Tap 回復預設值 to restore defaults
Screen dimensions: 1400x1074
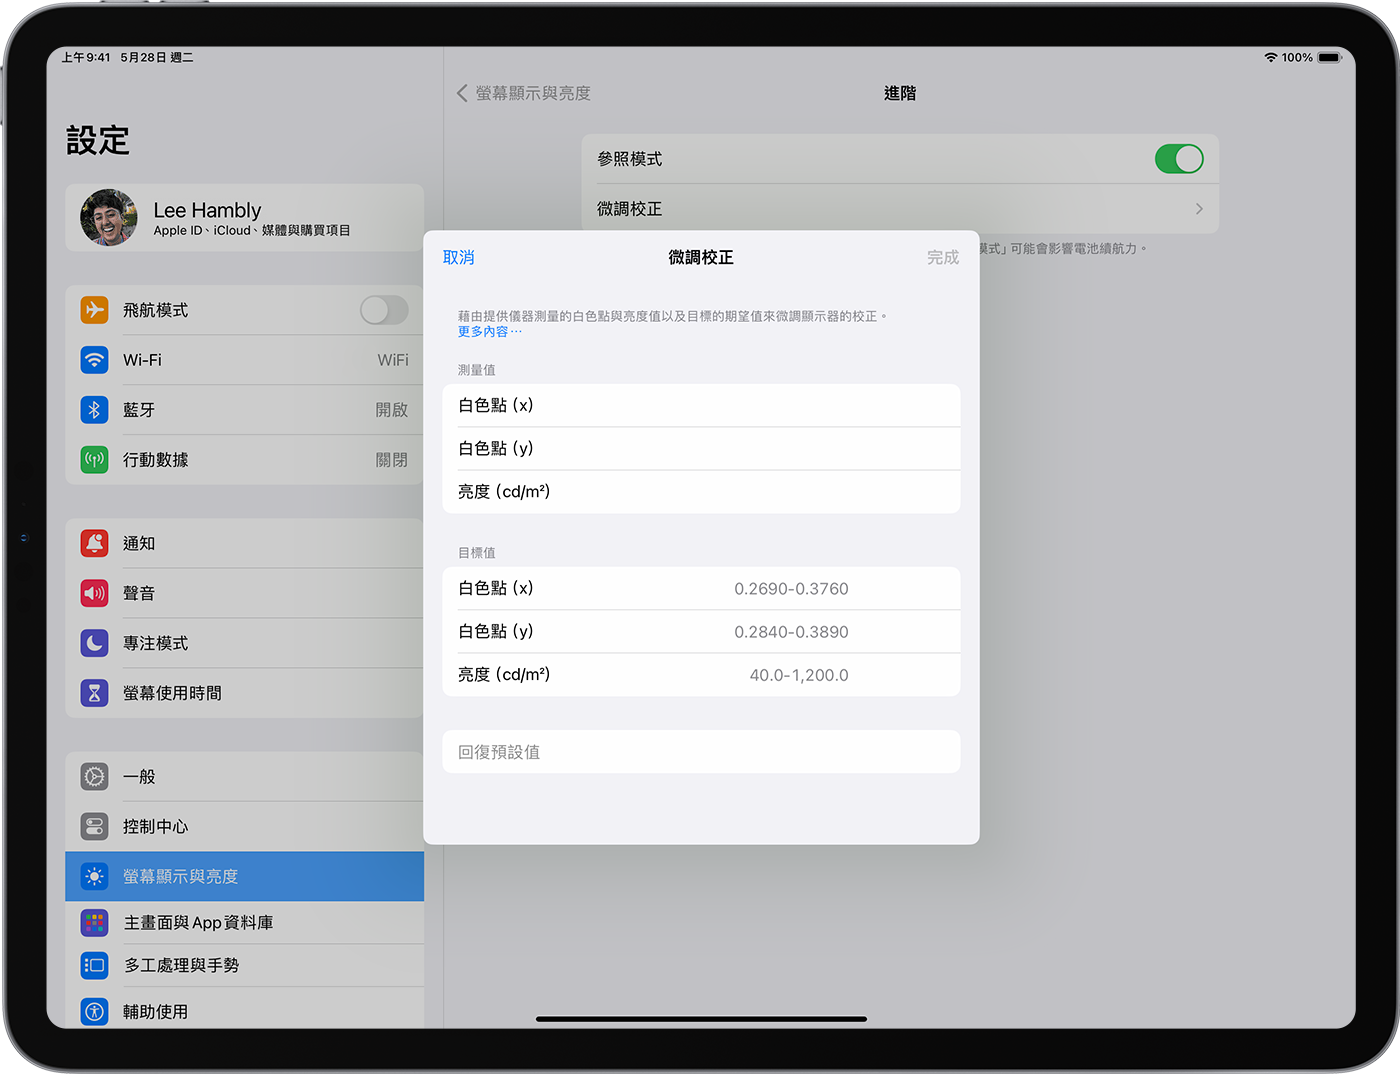[x=701, y=752]
